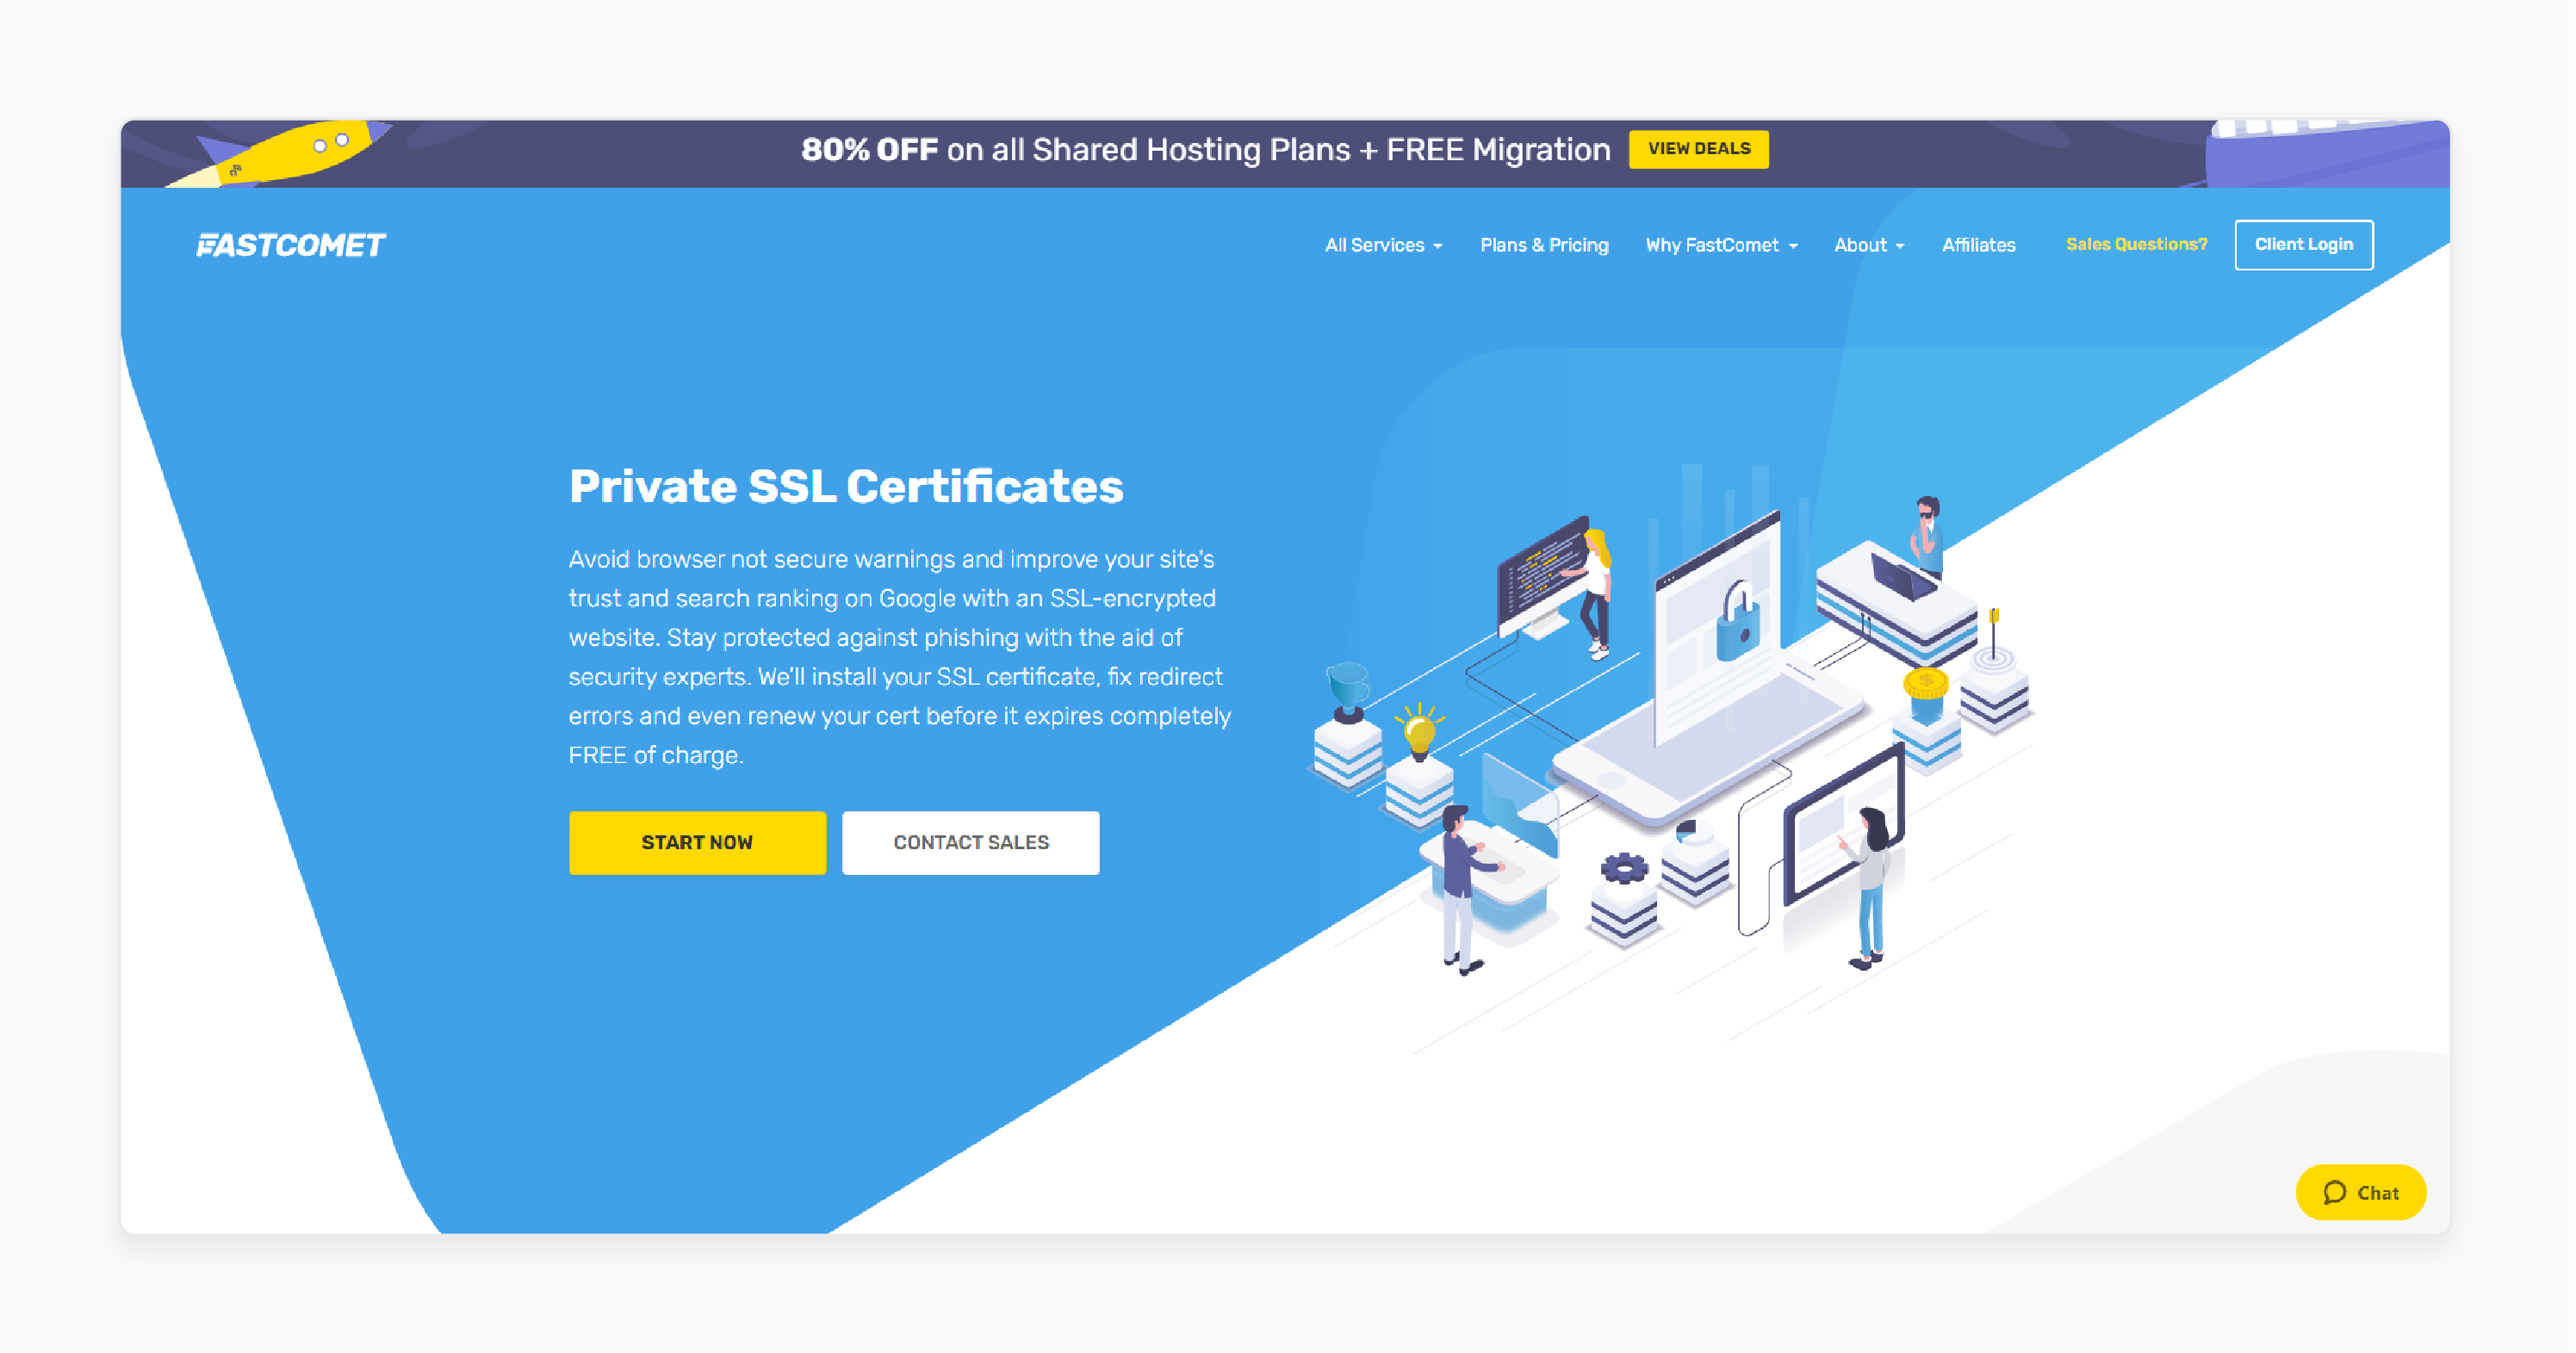The image size is (2576, 1353).
Task: Click the Sales Questions? link
Action: [x=2136, y=244]
